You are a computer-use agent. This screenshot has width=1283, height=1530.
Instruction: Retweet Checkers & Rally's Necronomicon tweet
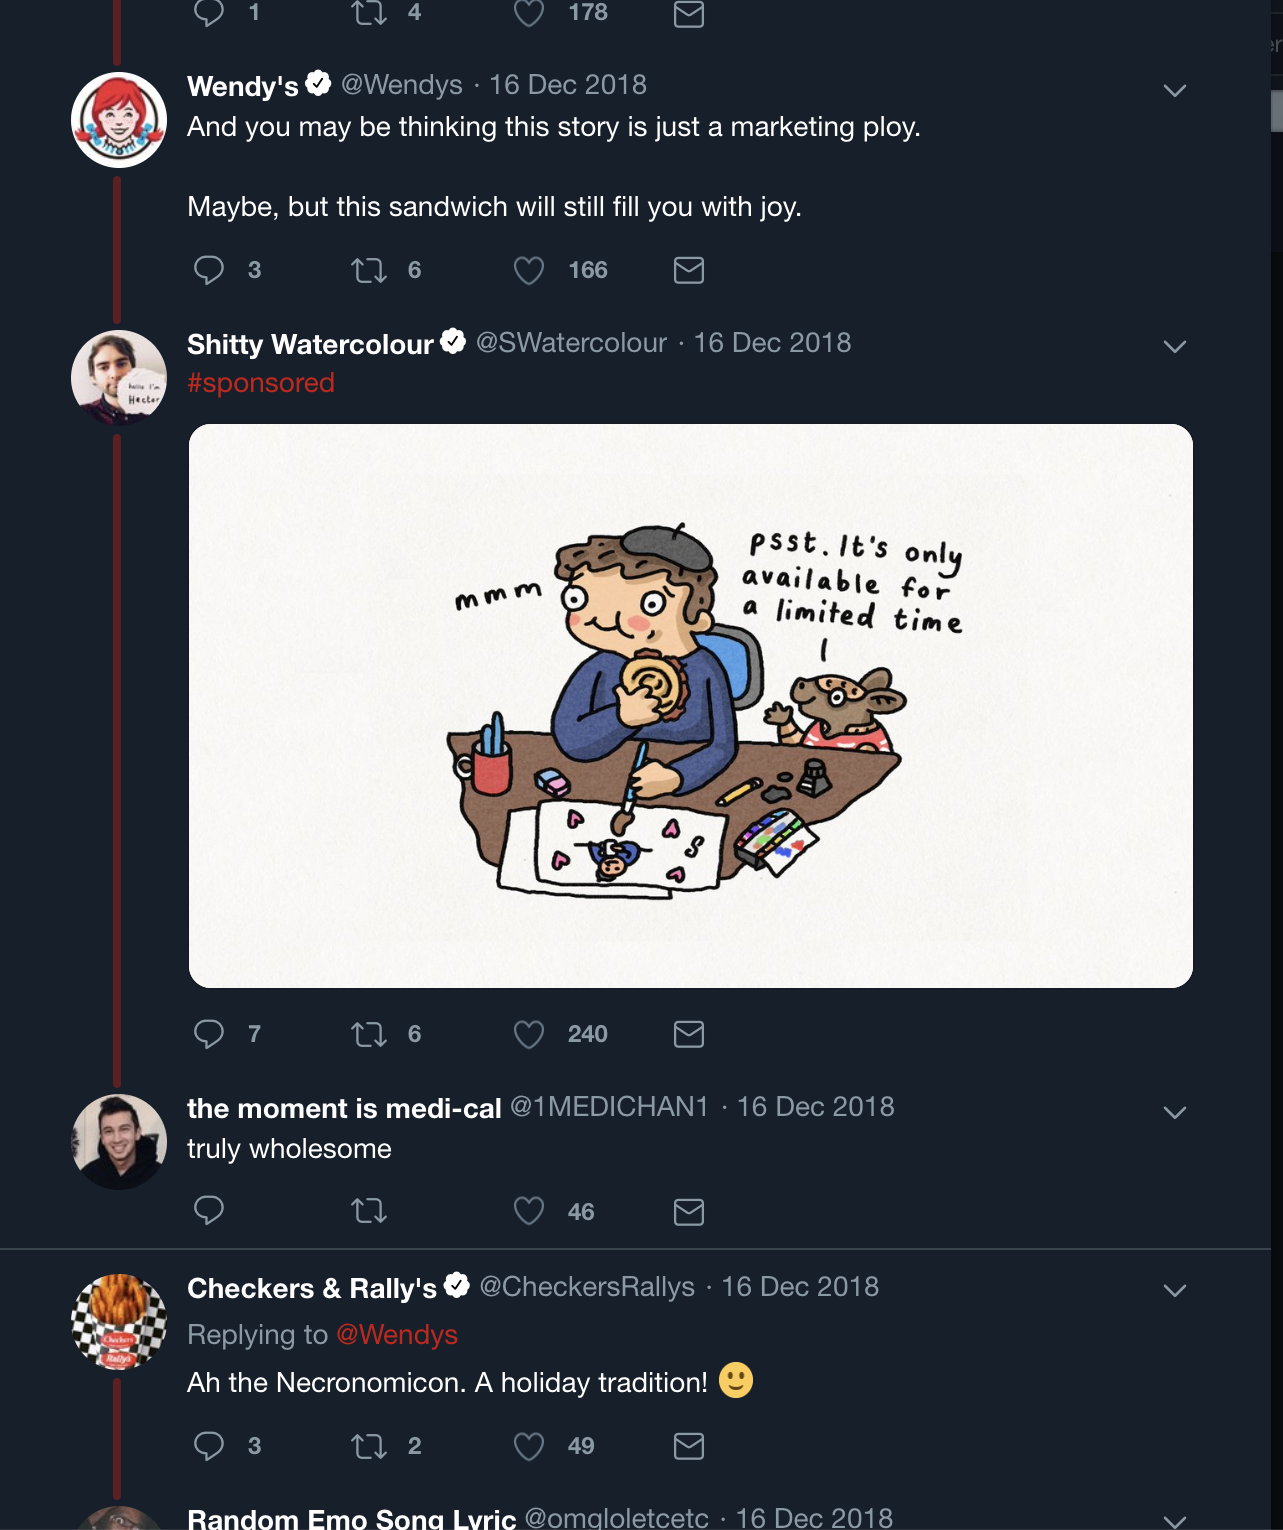pos(369,1446)
